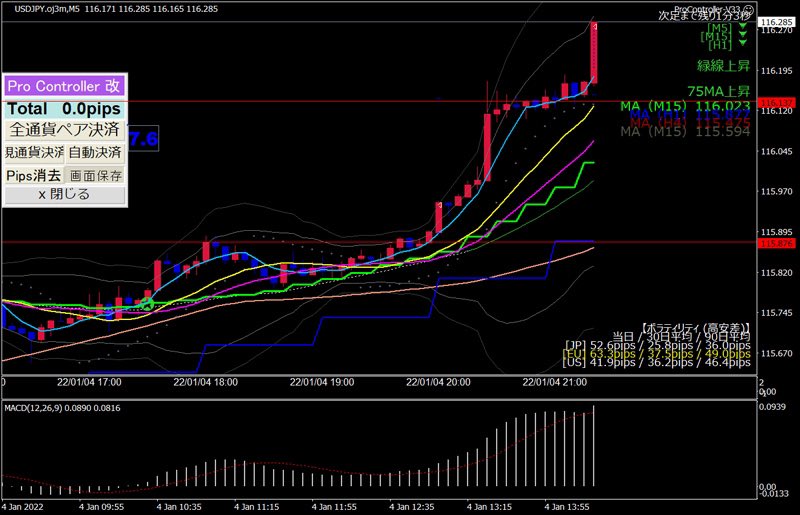Click the grey MA (M15) 115.594 label
Viewport: 800px width, 515px height.
tap(685, 132)
